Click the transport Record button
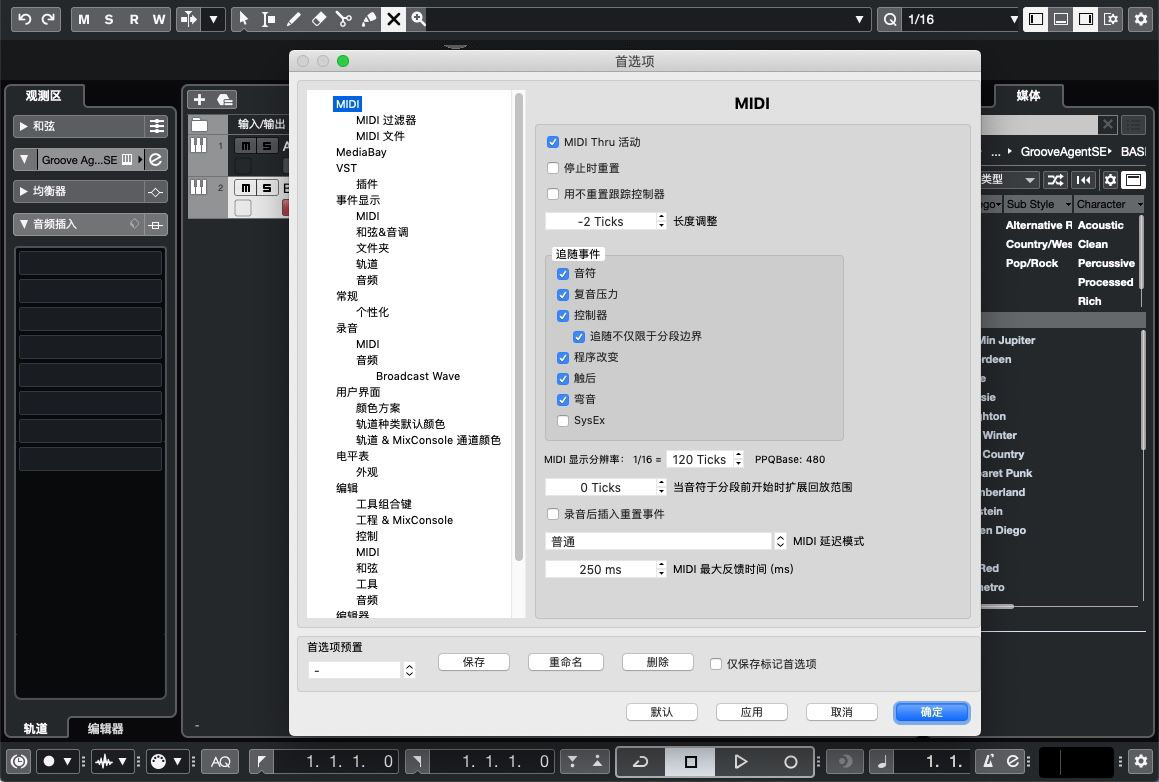This screenshot has width=1159, height=782. (790, 761)
